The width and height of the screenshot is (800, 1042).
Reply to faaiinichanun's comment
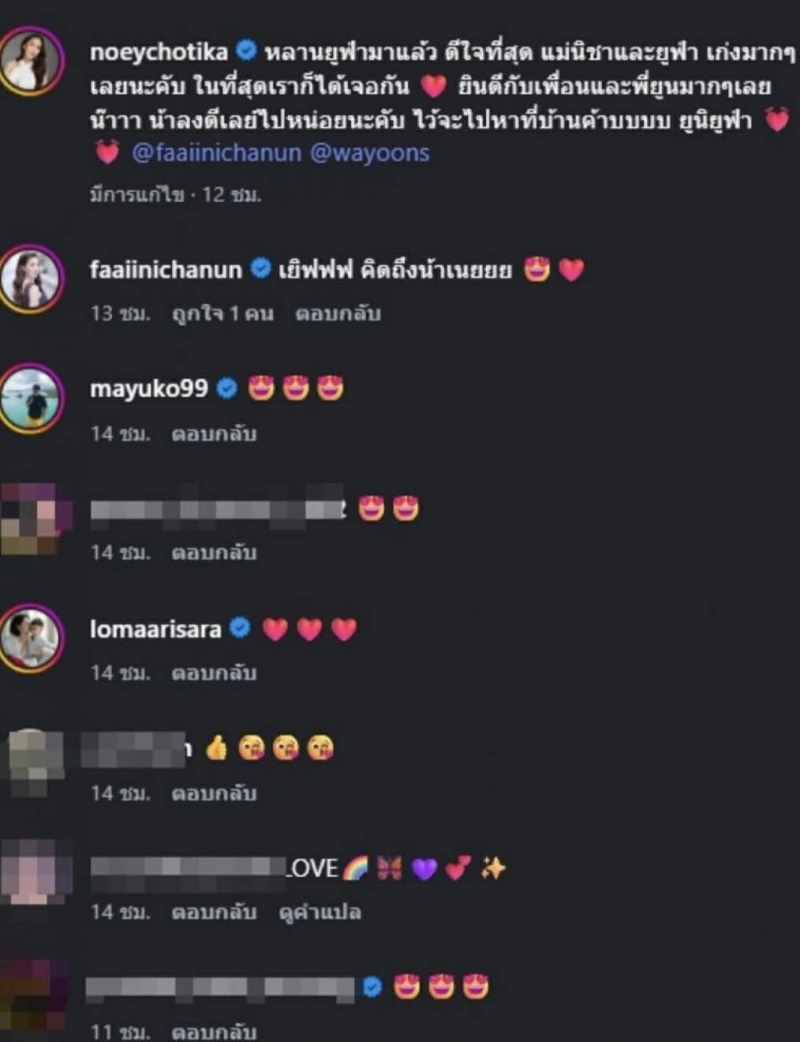pos(338,313)
